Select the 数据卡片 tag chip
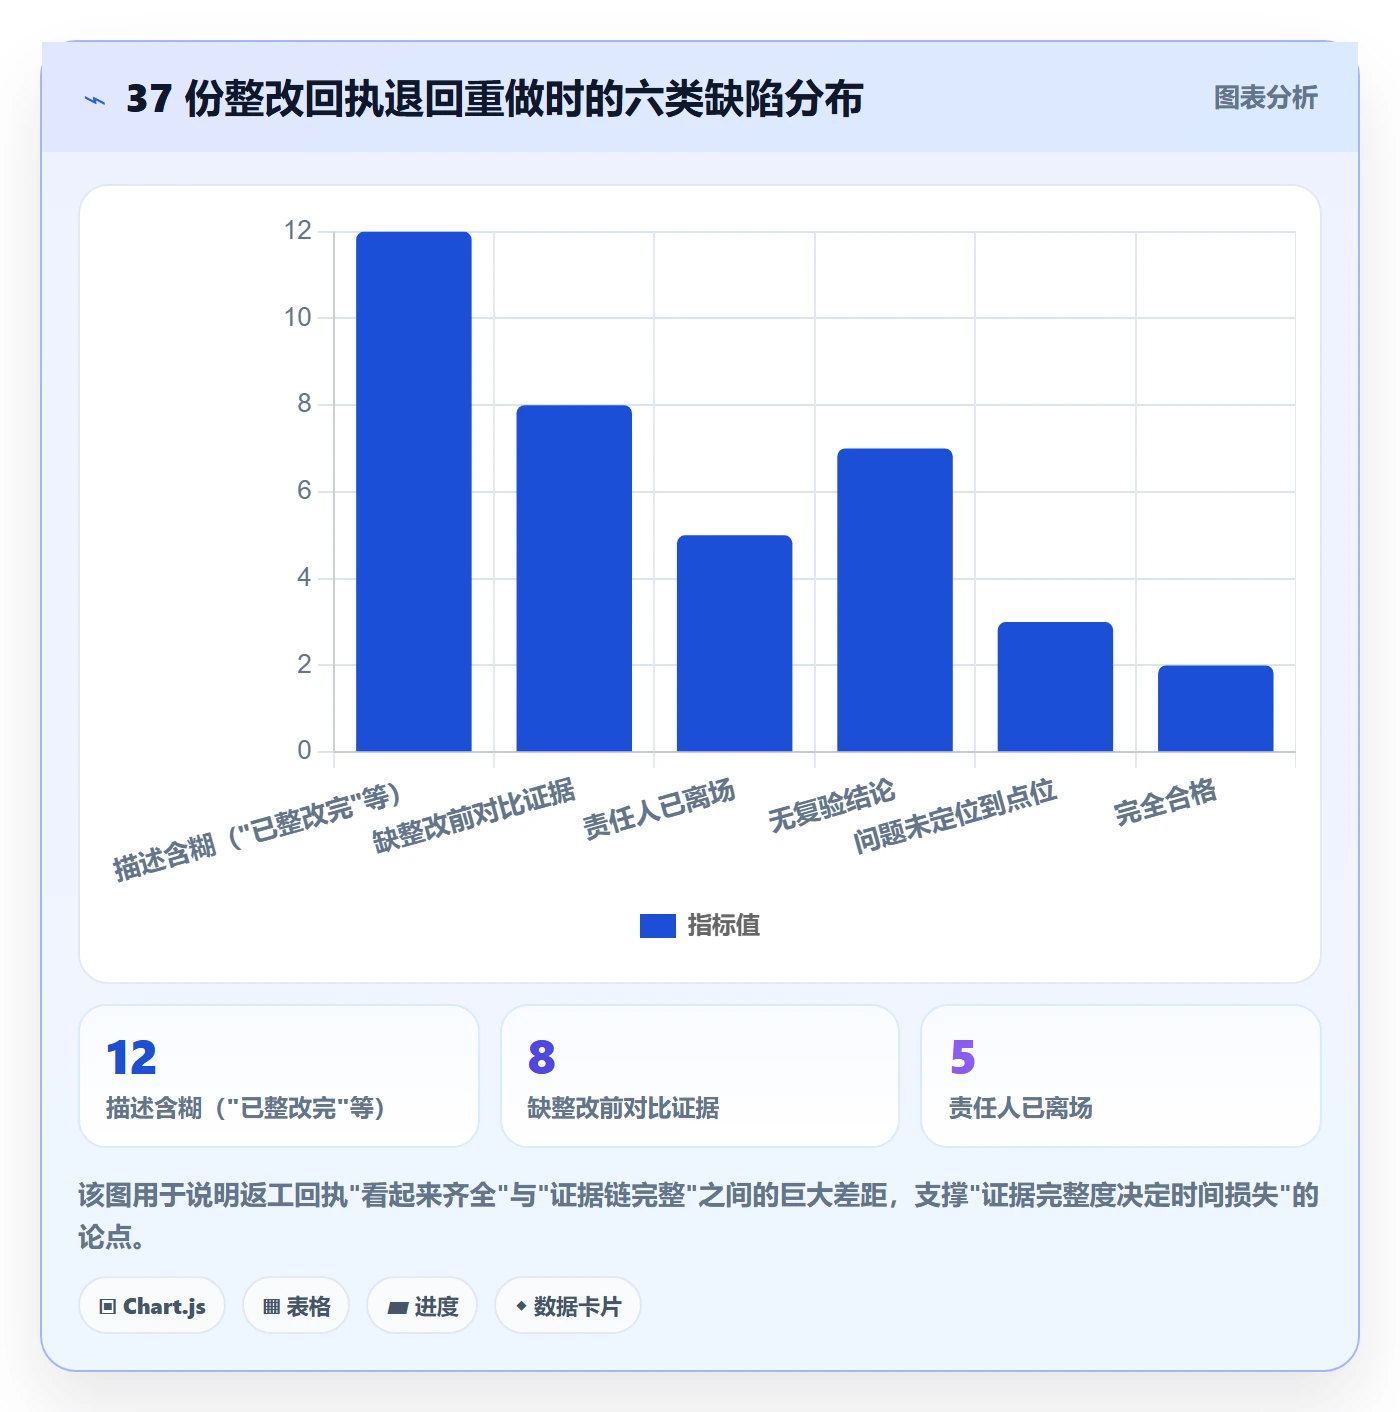 coord(568,1306)
